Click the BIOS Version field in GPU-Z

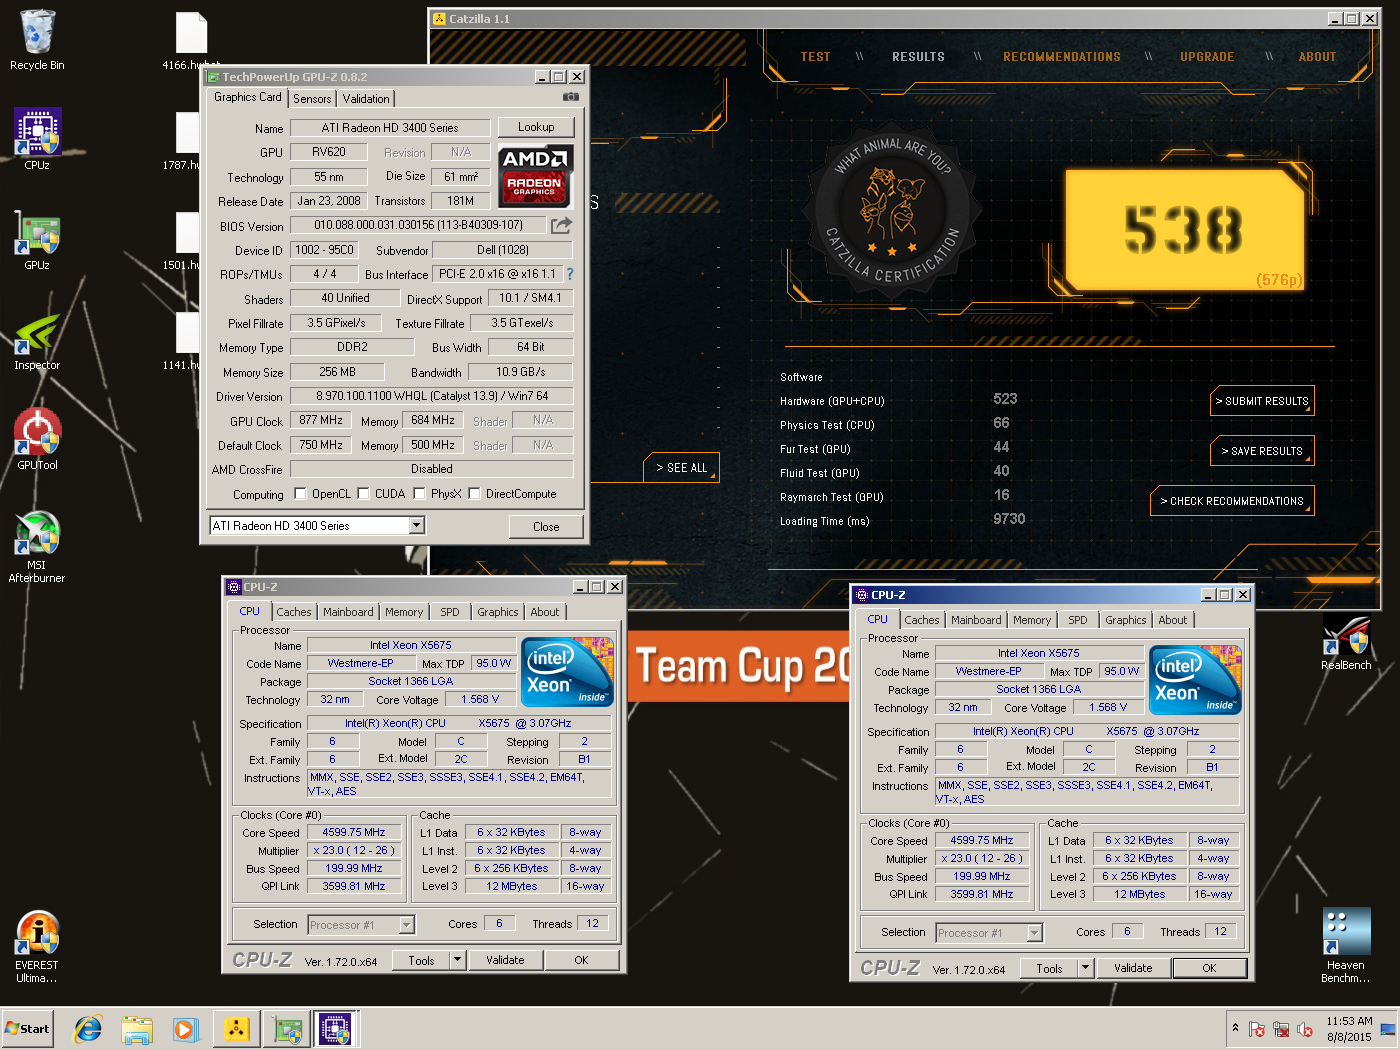(x=418, y=225)
